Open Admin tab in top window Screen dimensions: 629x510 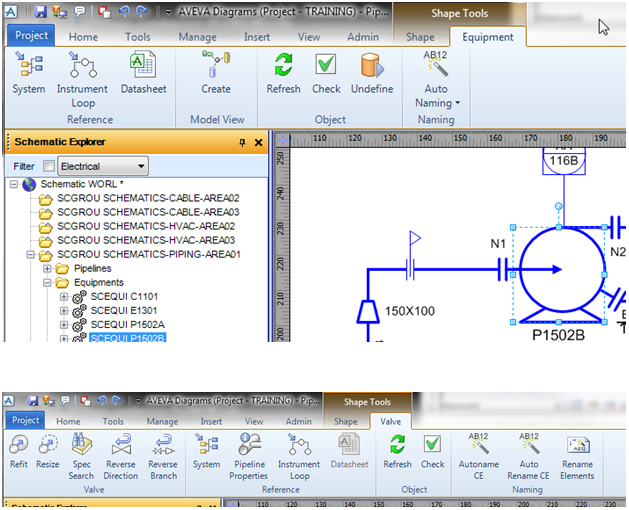363,37
